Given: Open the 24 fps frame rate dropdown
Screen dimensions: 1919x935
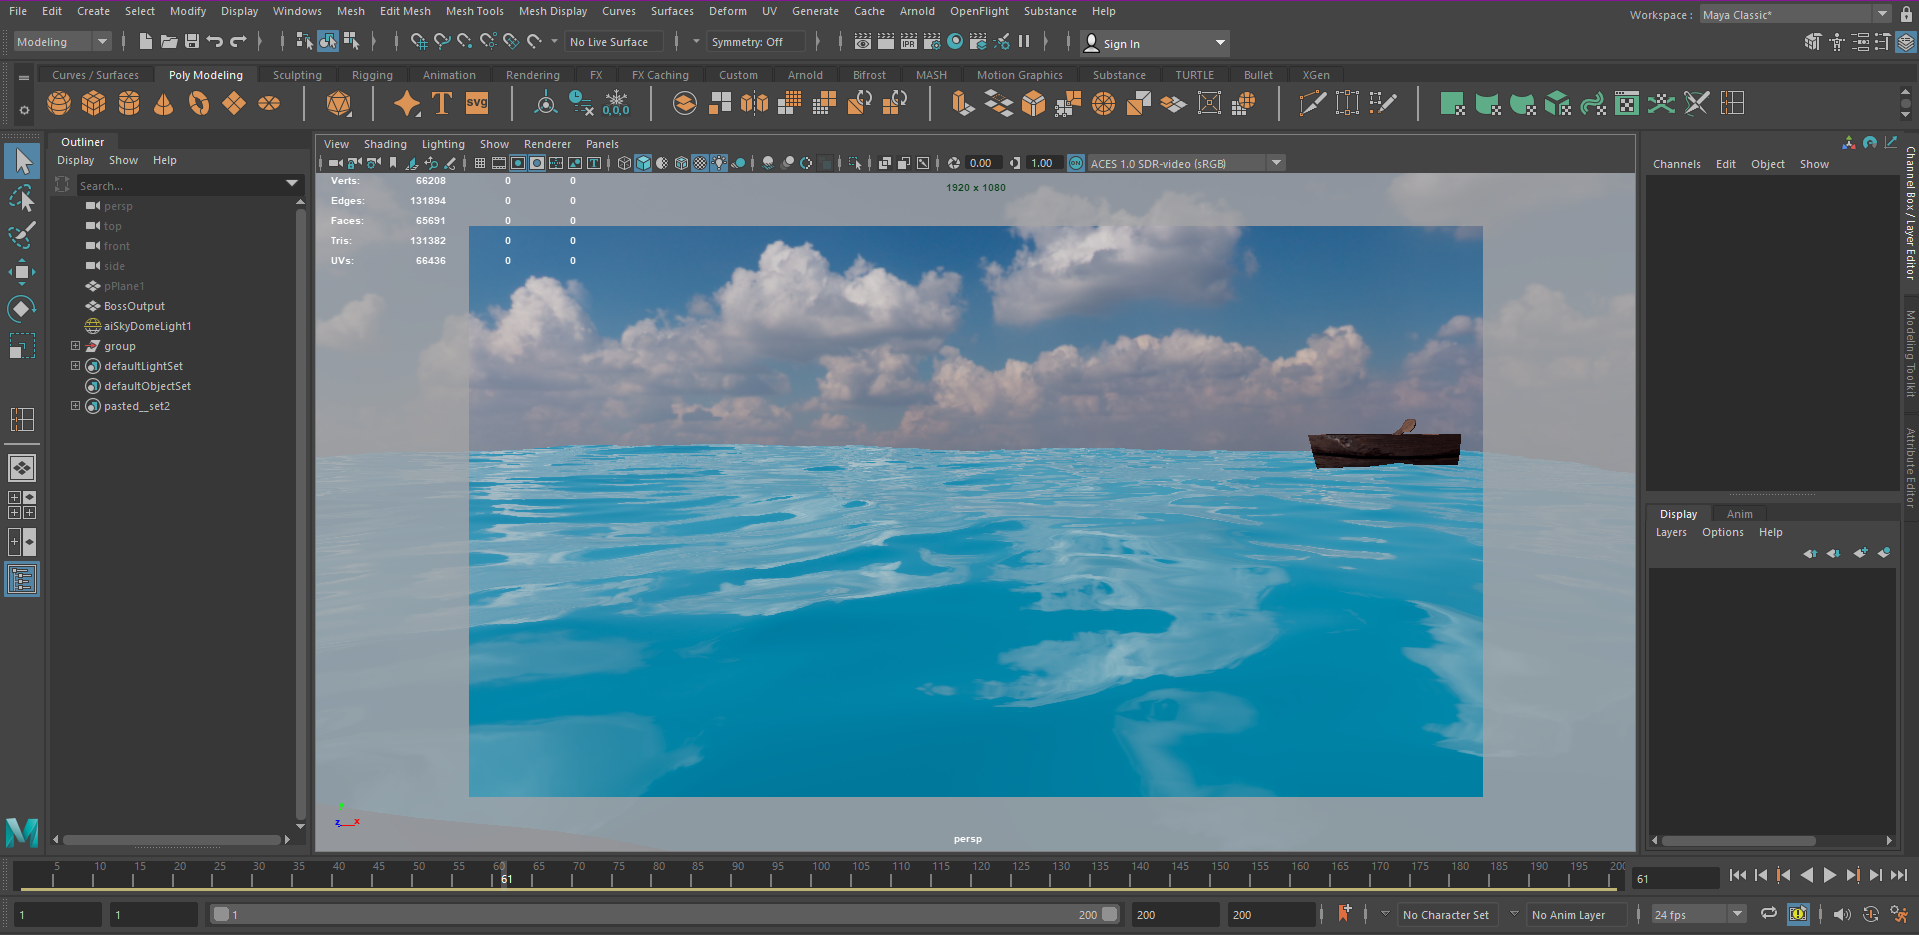Looking at the screenshot, I should (x=1697, y=914).
